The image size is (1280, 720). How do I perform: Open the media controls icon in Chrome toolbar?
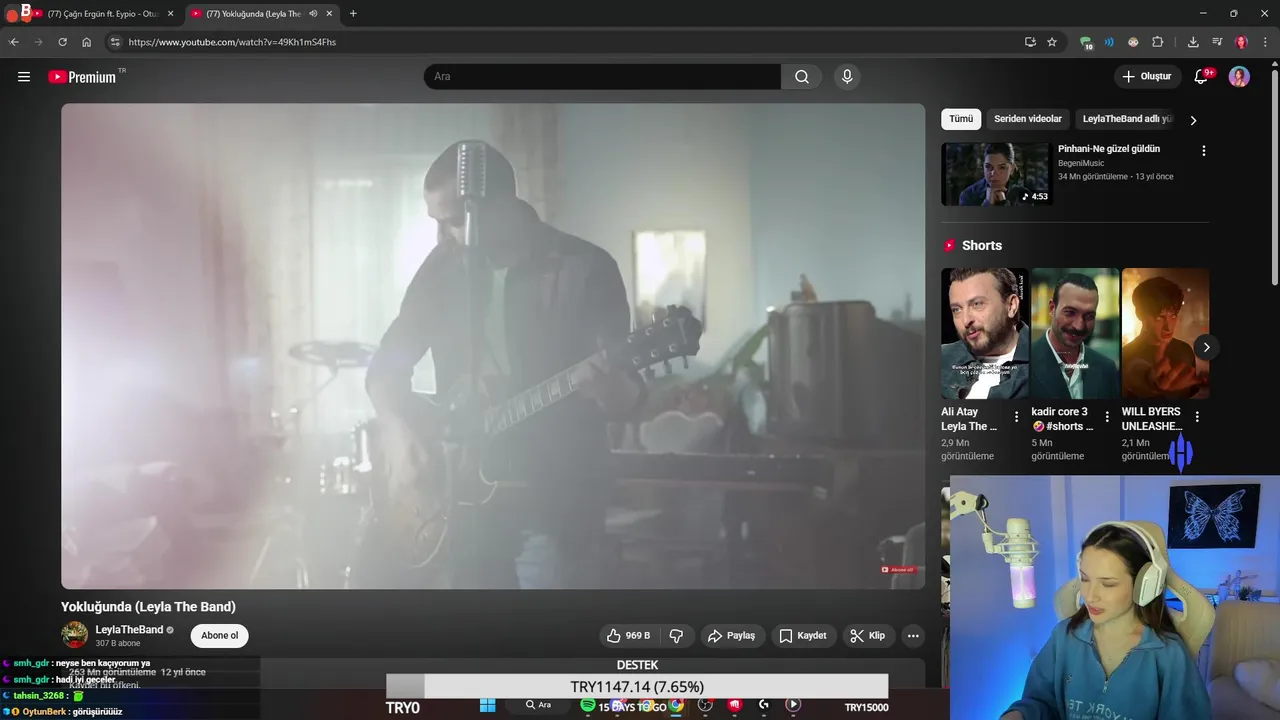pyautogui.click(x=1217, y=42)
